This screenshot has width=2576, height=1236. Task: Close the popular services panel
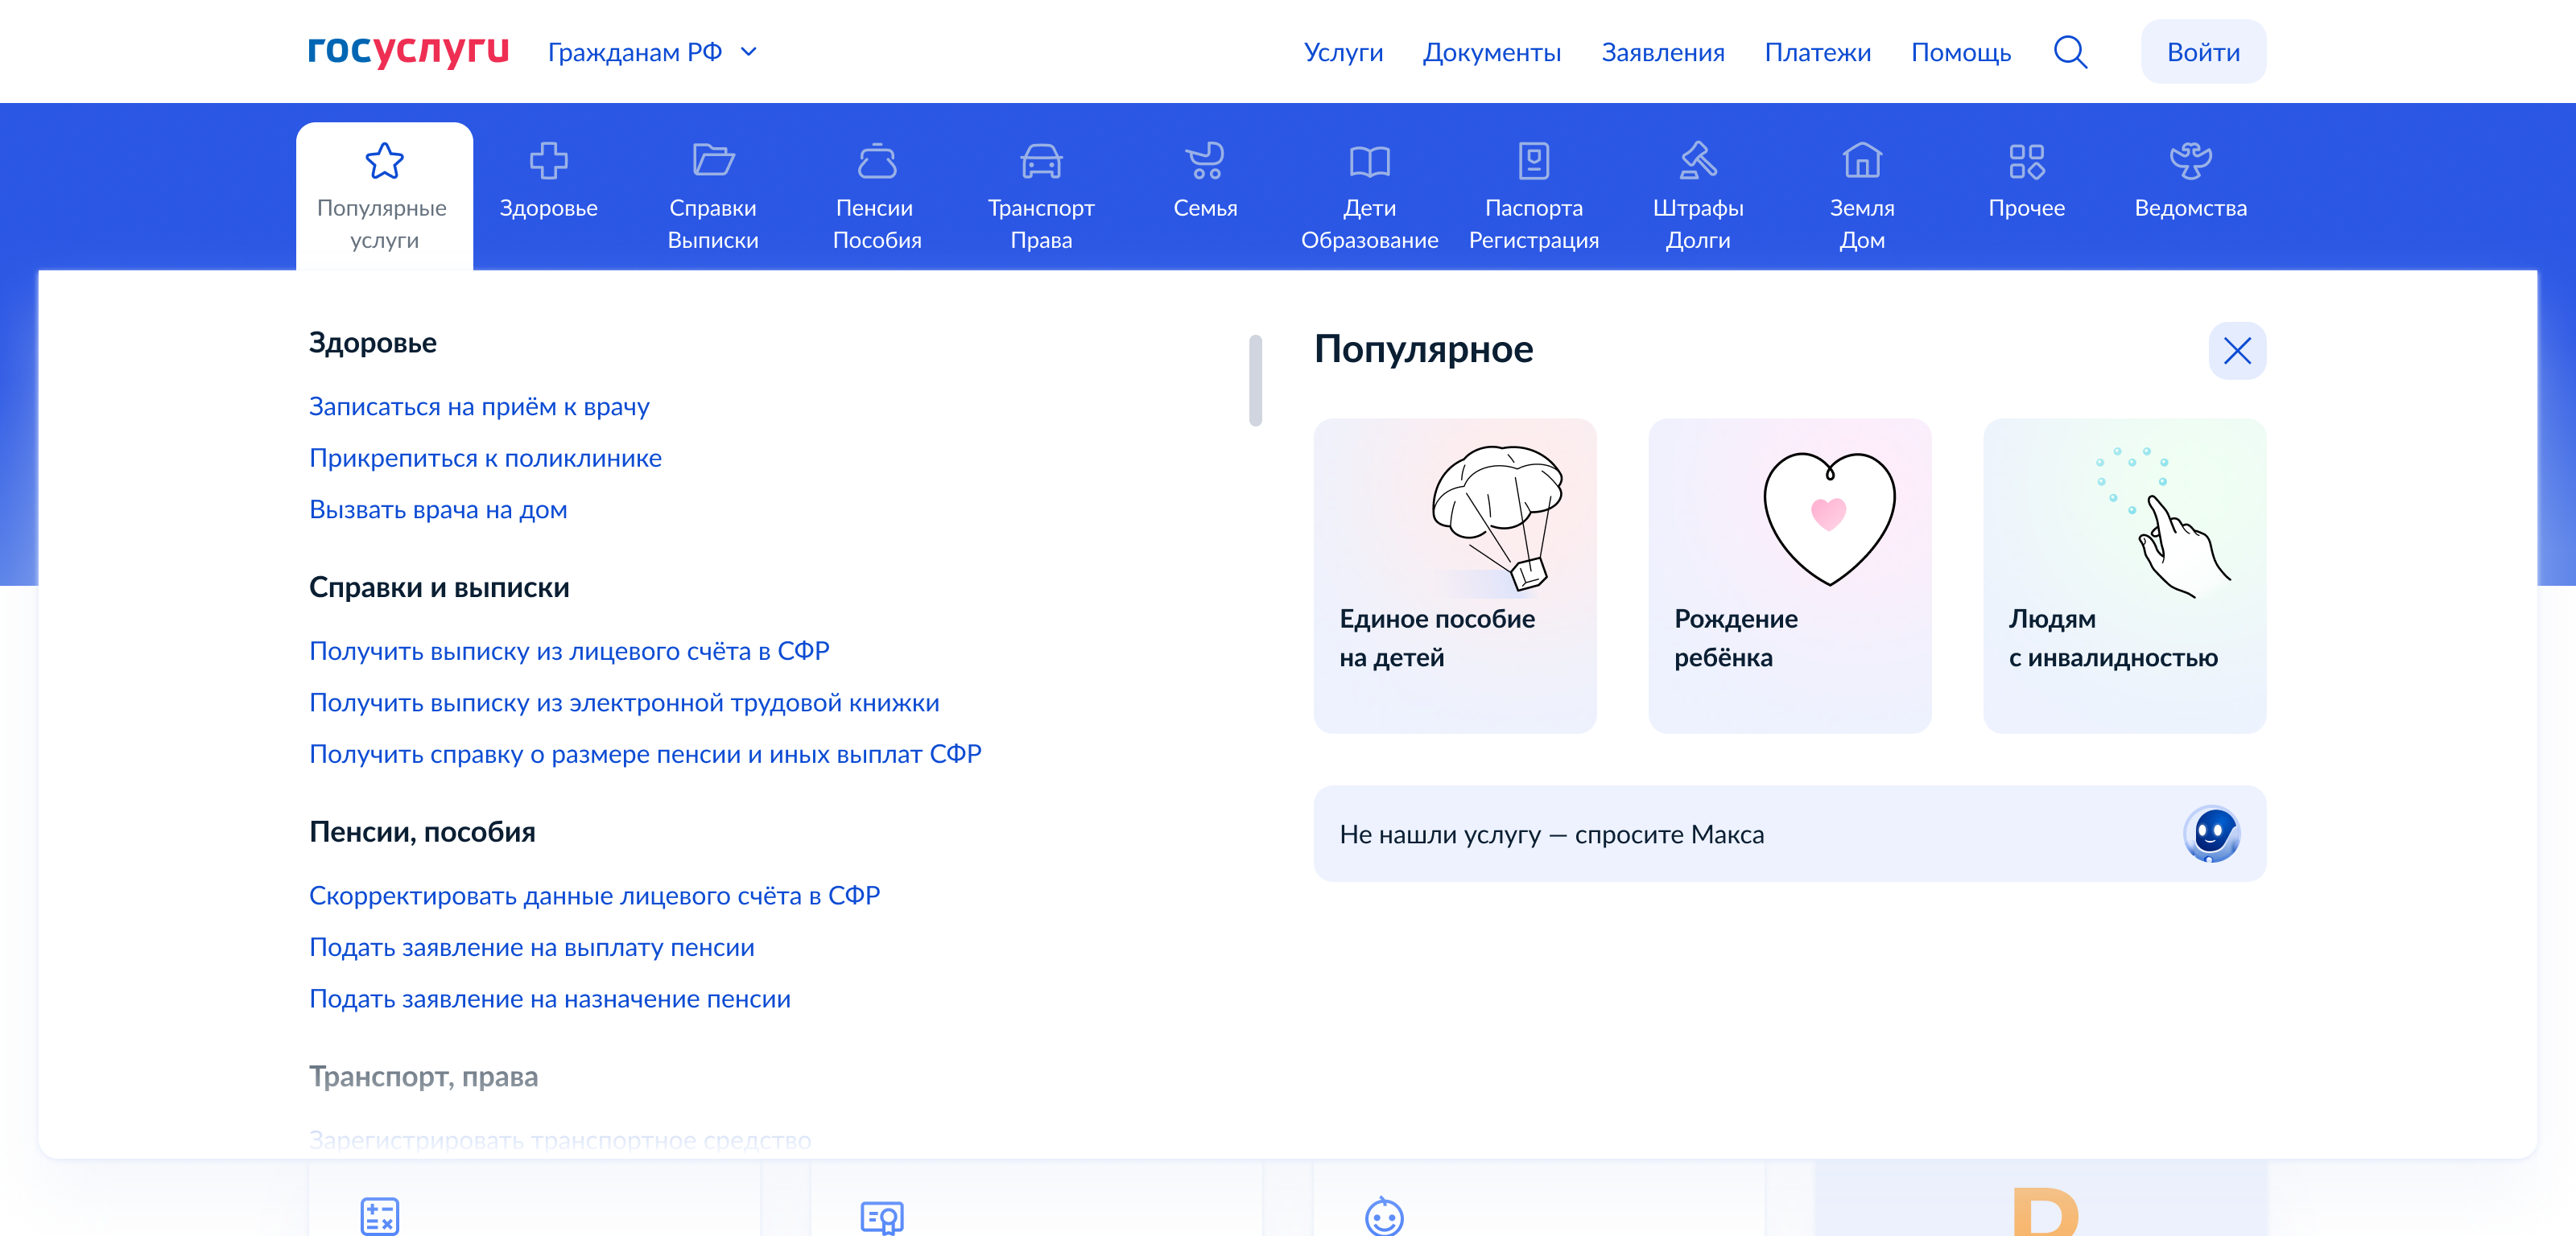click(x=2237, y=351)
